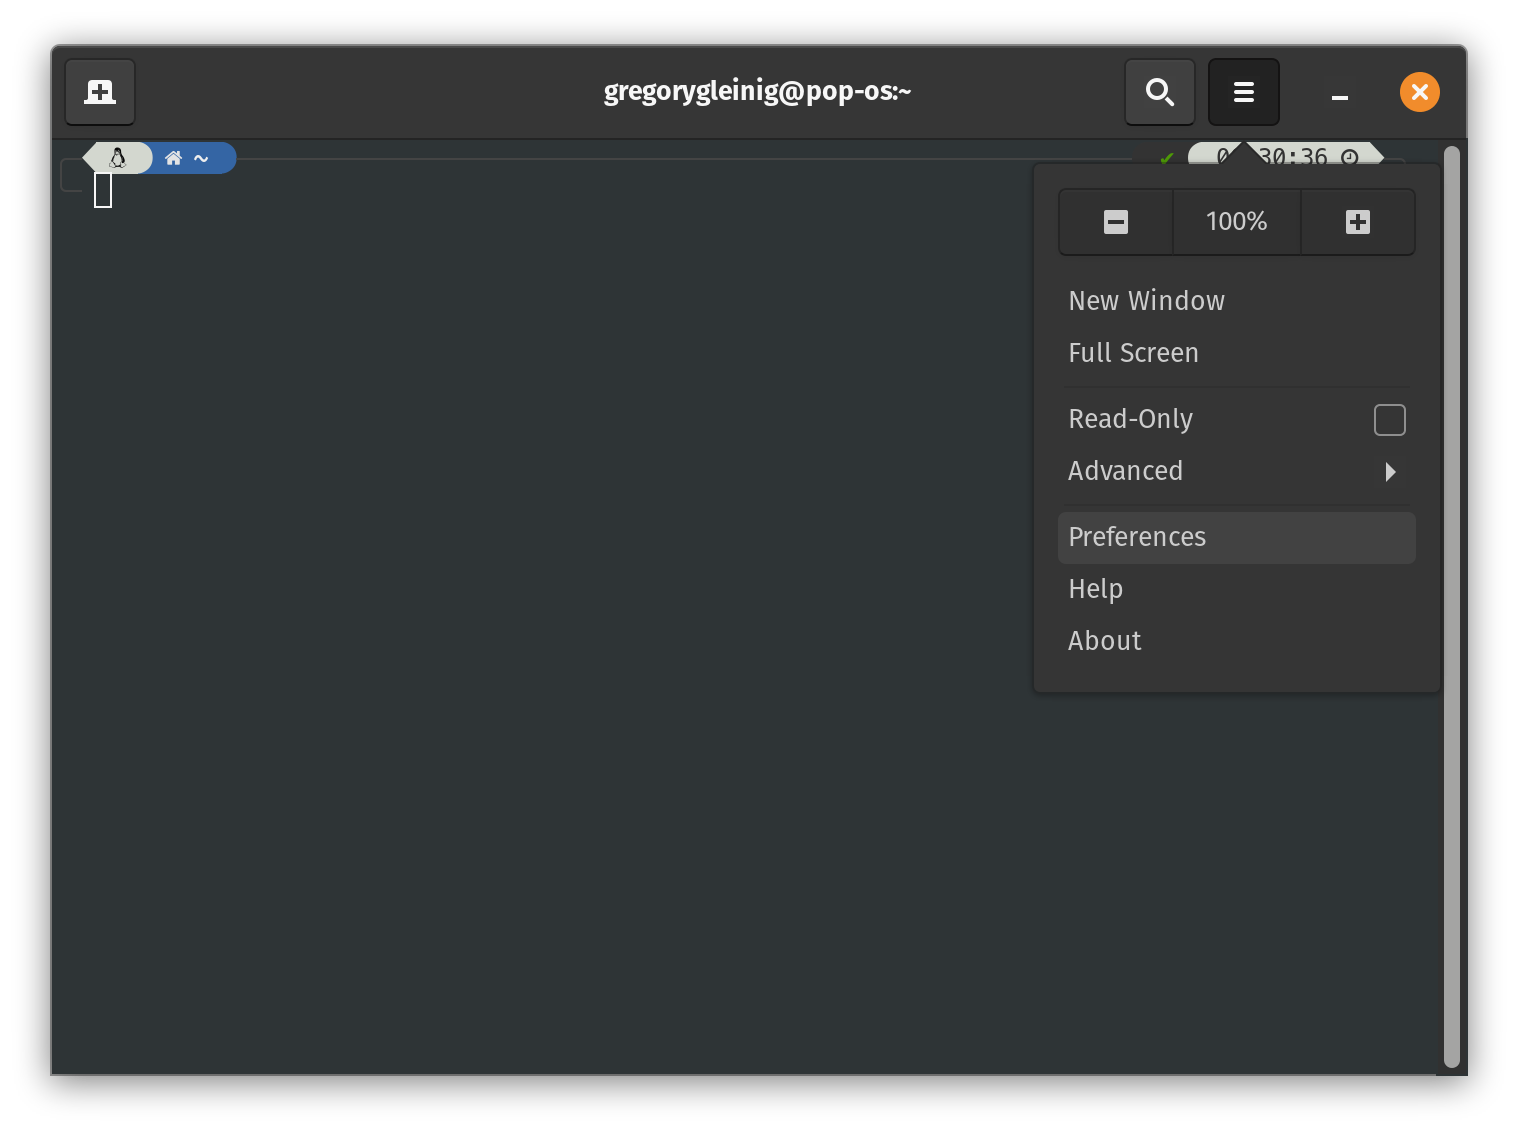Zoom out with the minus button
This screenshot has width=1518, height=1132.
pyautogui.click(x=1116, y=222)
